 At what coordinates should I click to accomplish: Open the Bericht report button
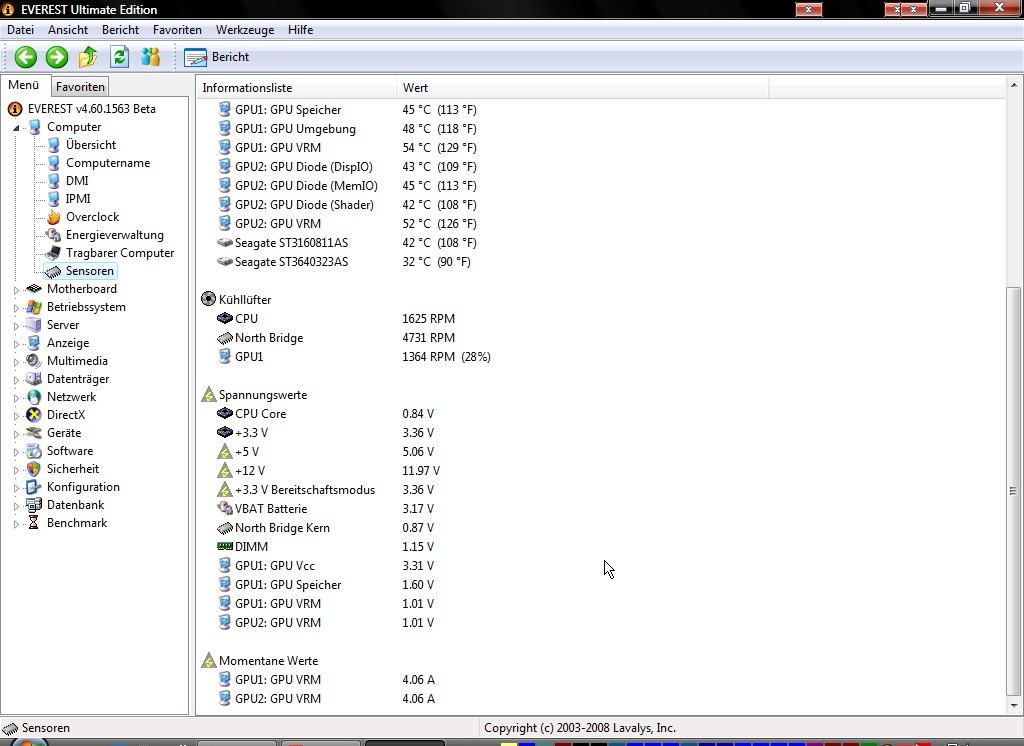(217, 57)
